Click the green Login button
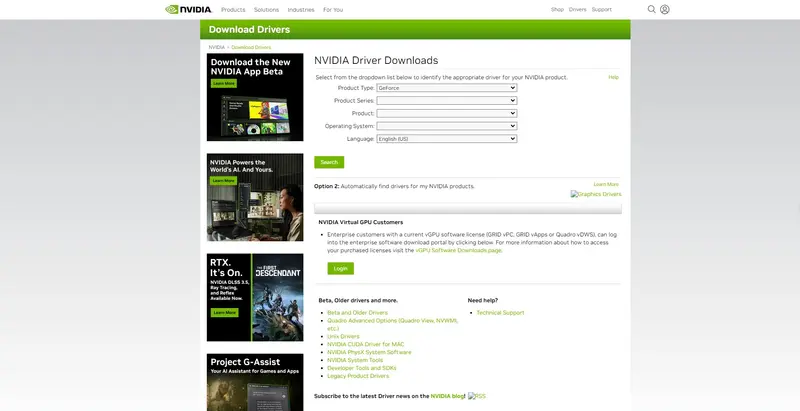This screenshot has height=411, width=800. [x=340, y=268]
